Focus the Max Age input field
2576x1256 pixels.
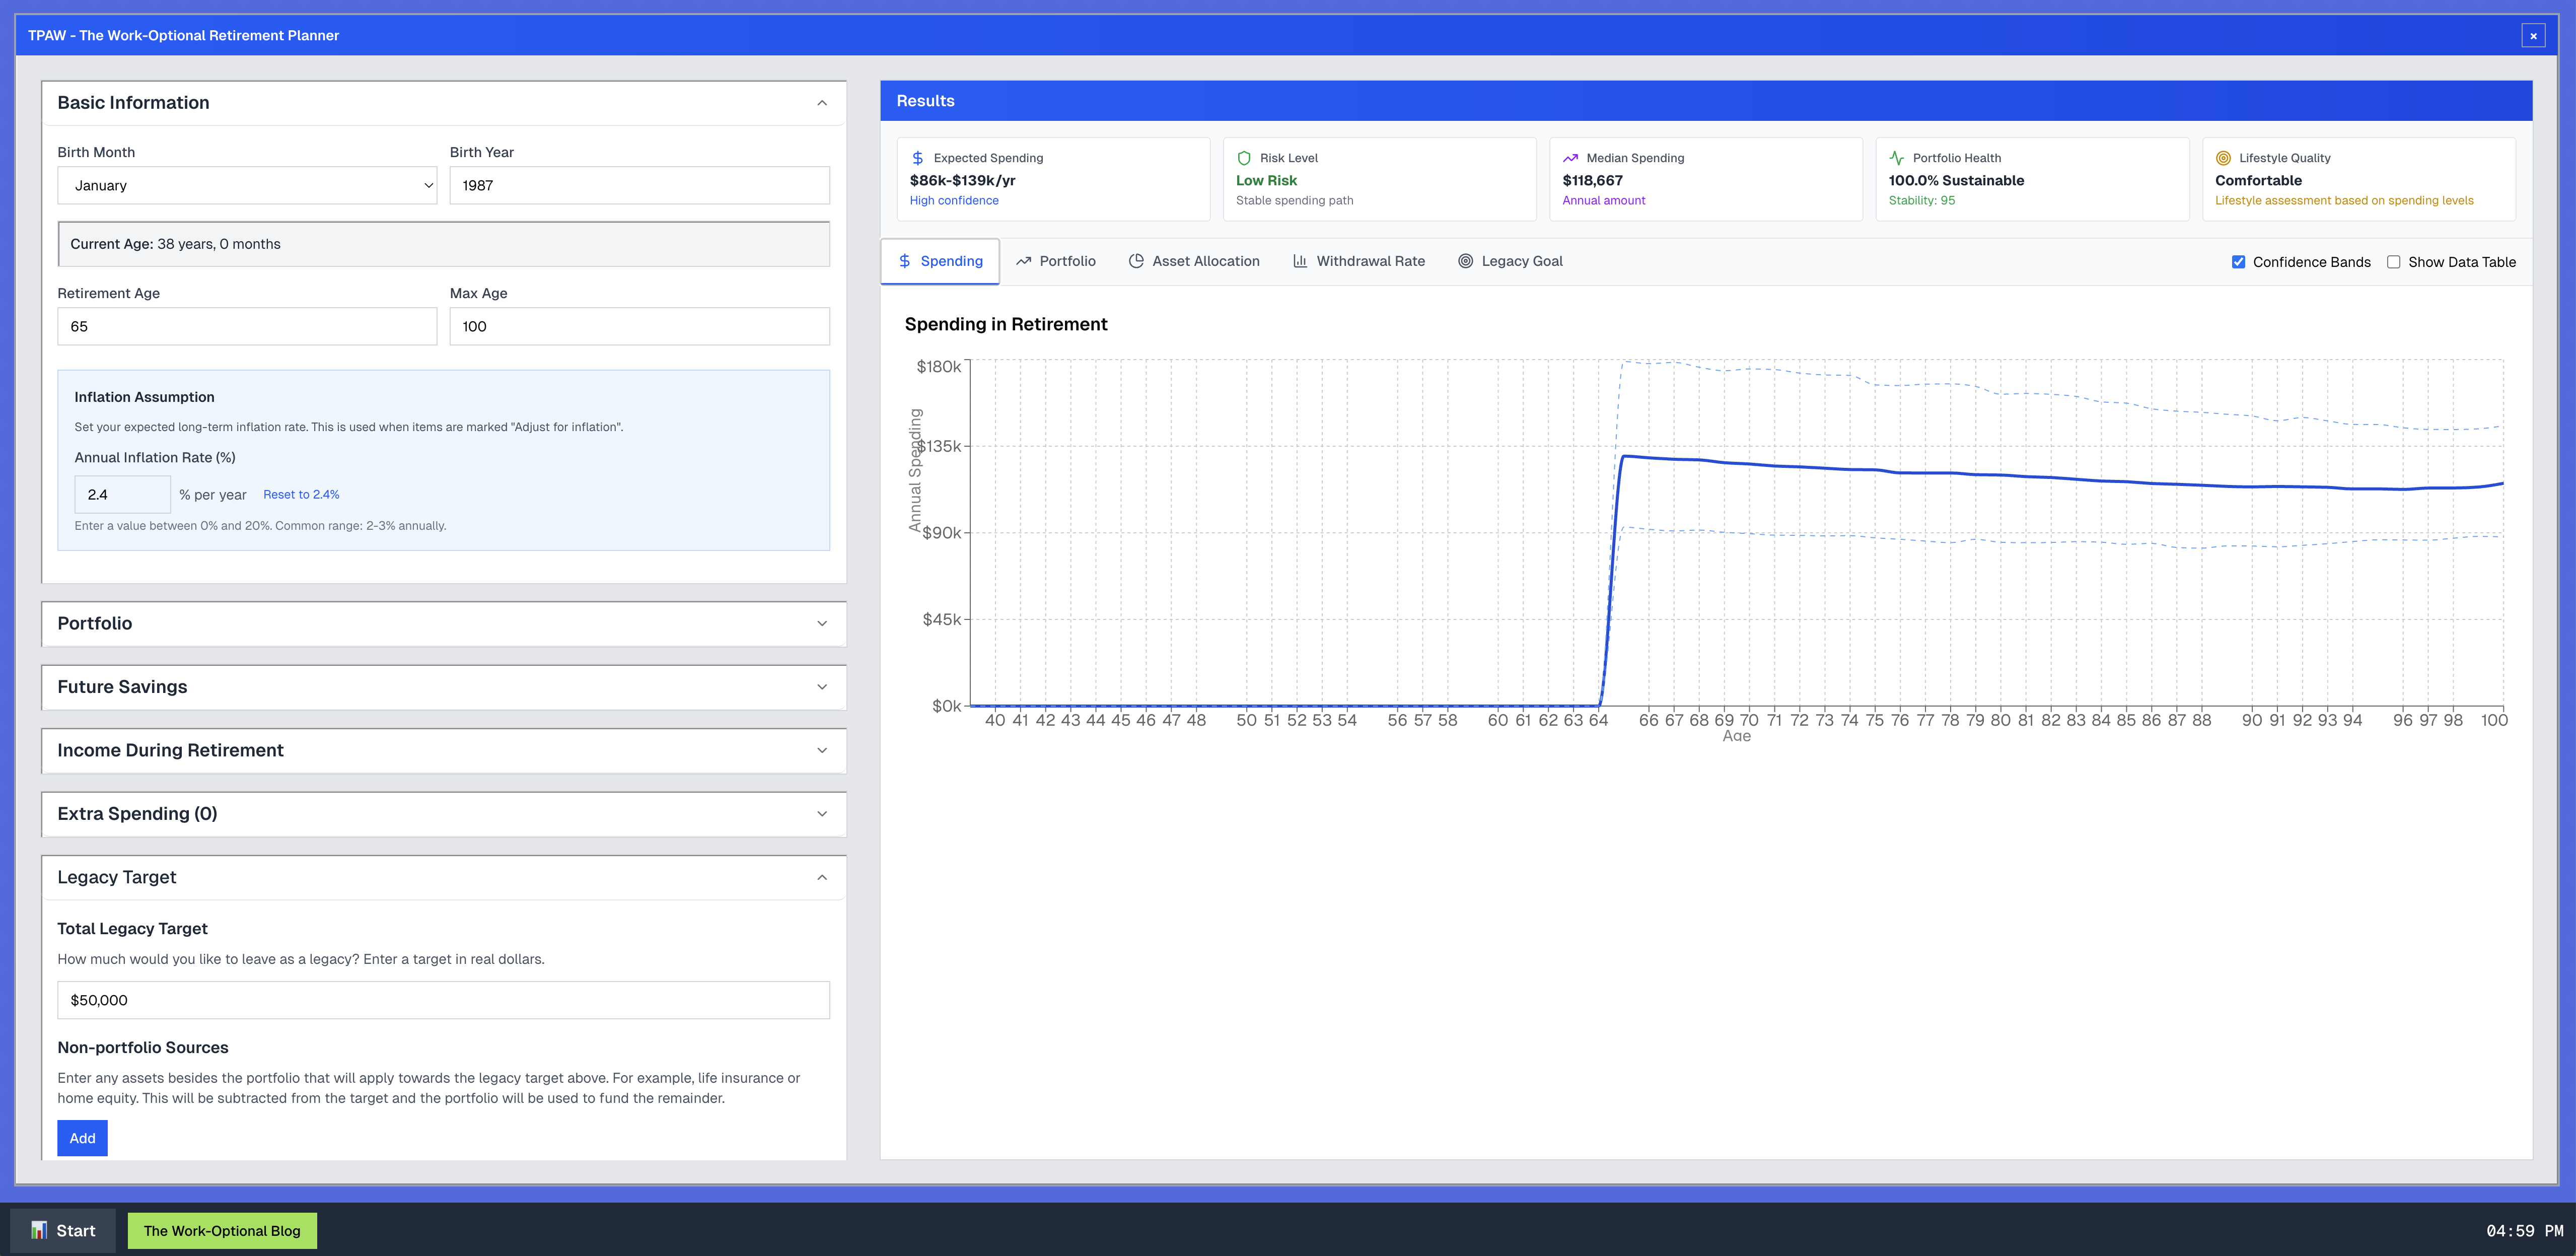coord(639,326)
